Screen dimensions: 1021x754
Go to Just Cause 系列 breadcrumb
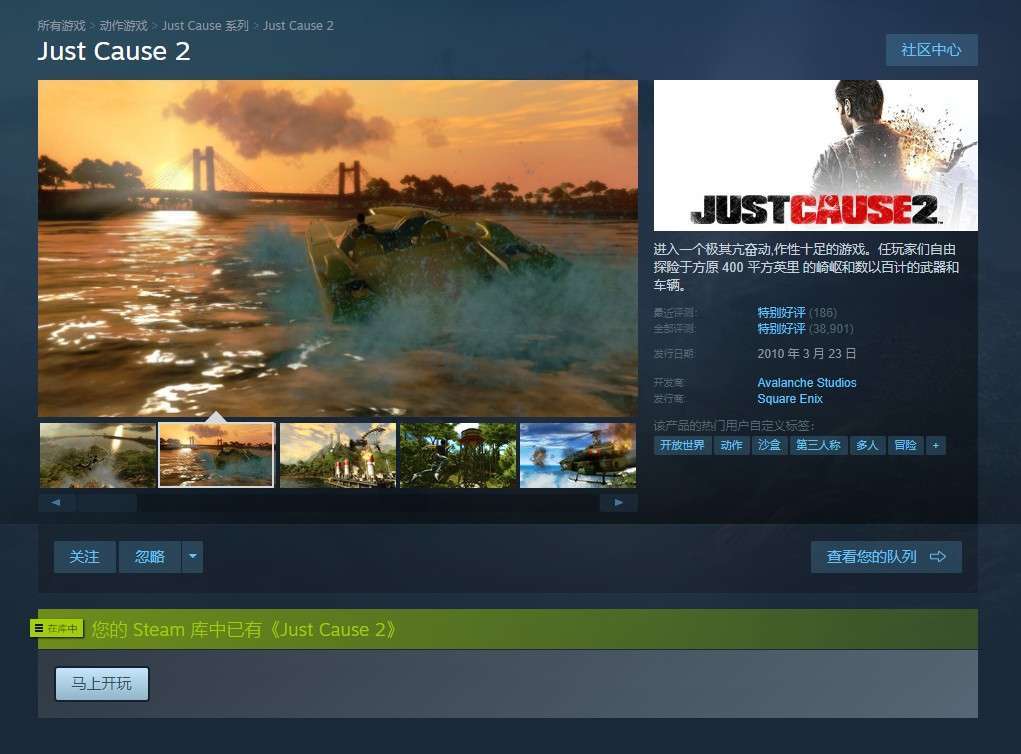point(205,25)
